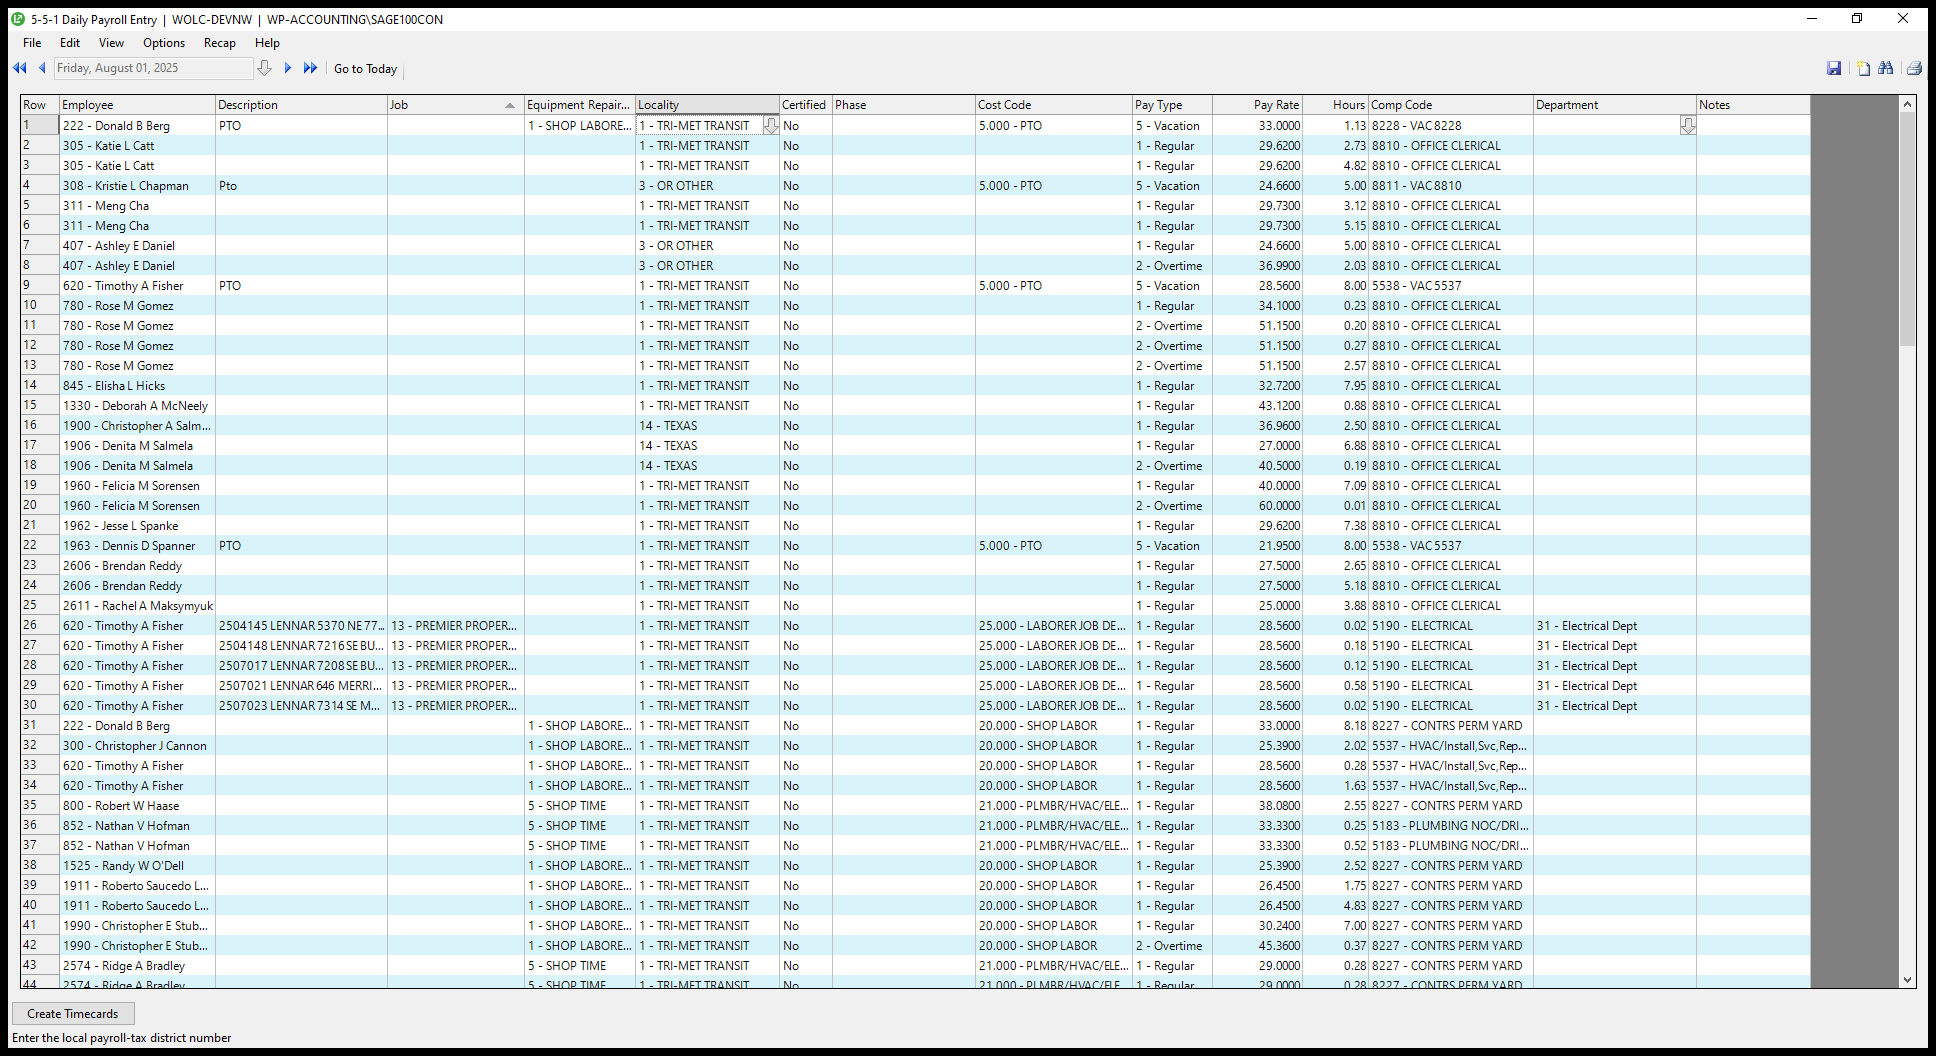Click the Print icon in toolbar
Viewport: 1936px width, 1056px height.
click(1913, 68)
